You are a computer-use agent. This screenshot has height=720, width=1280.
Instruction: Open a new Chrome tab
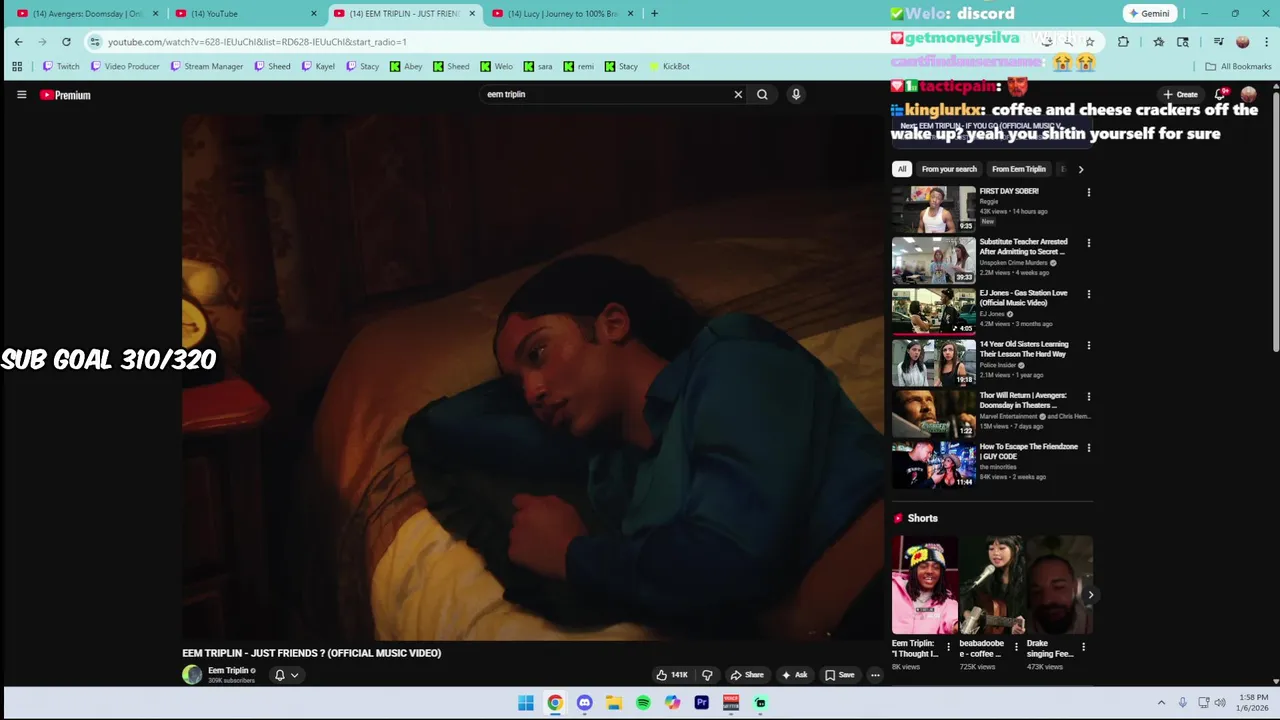pyautogui.click(x=654, y=14)
